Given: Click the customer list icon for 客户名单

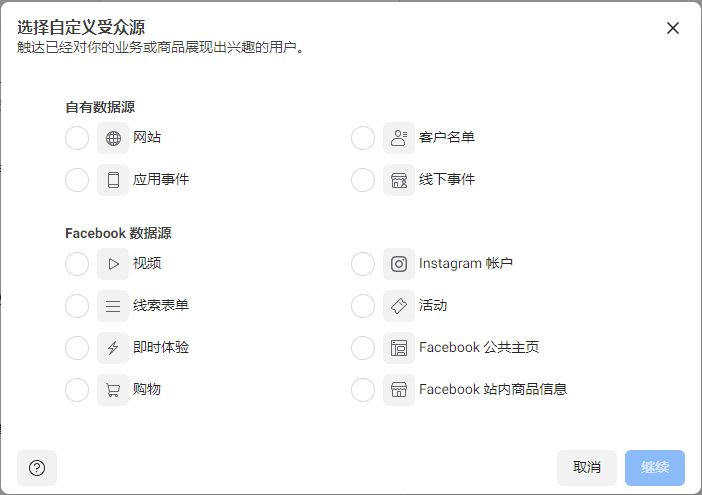Looking at the screenshot, I should [x=399, y=138].
